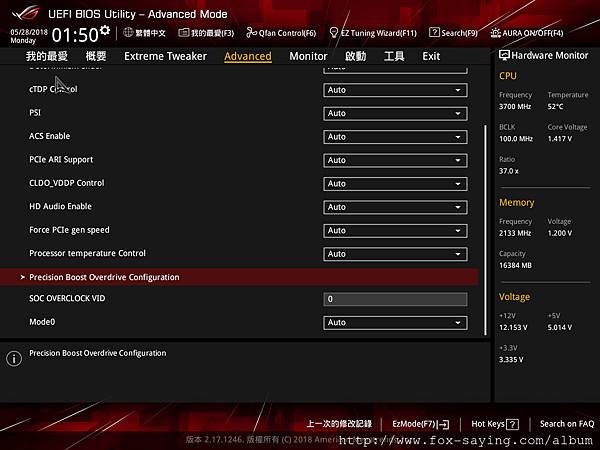Image resolution: width=600 pixels, height=450 pixels.
Task: Open the 概要 main tab
Action: (x=96, y=56)
